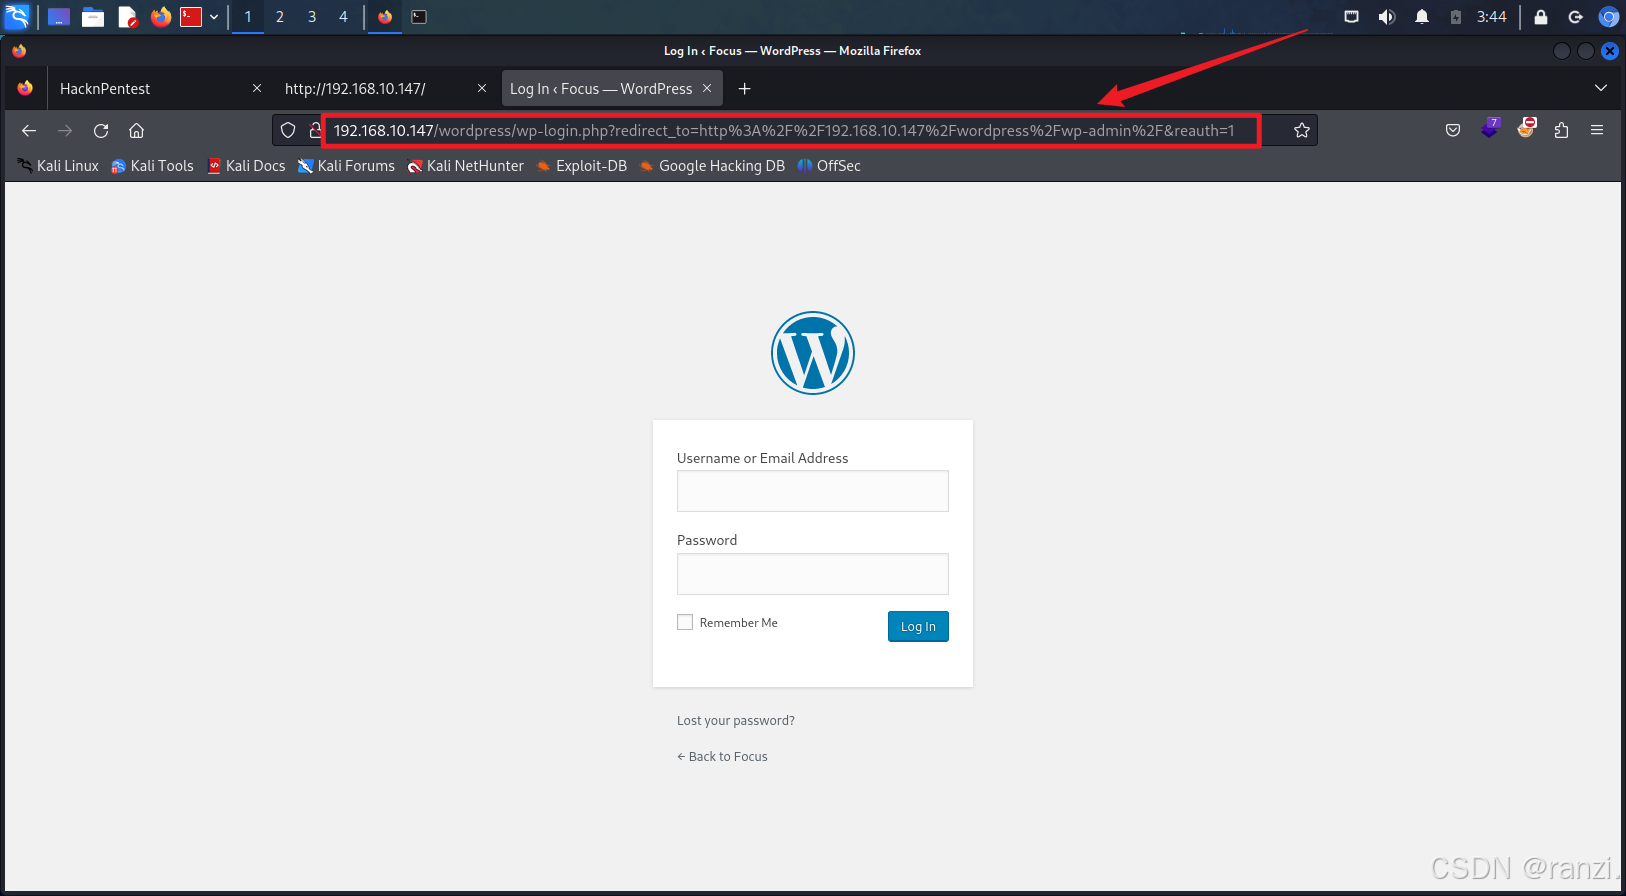Open the volume control in the tray
This screenshot has width=1626, height=896.
(x=1386, y=17)
